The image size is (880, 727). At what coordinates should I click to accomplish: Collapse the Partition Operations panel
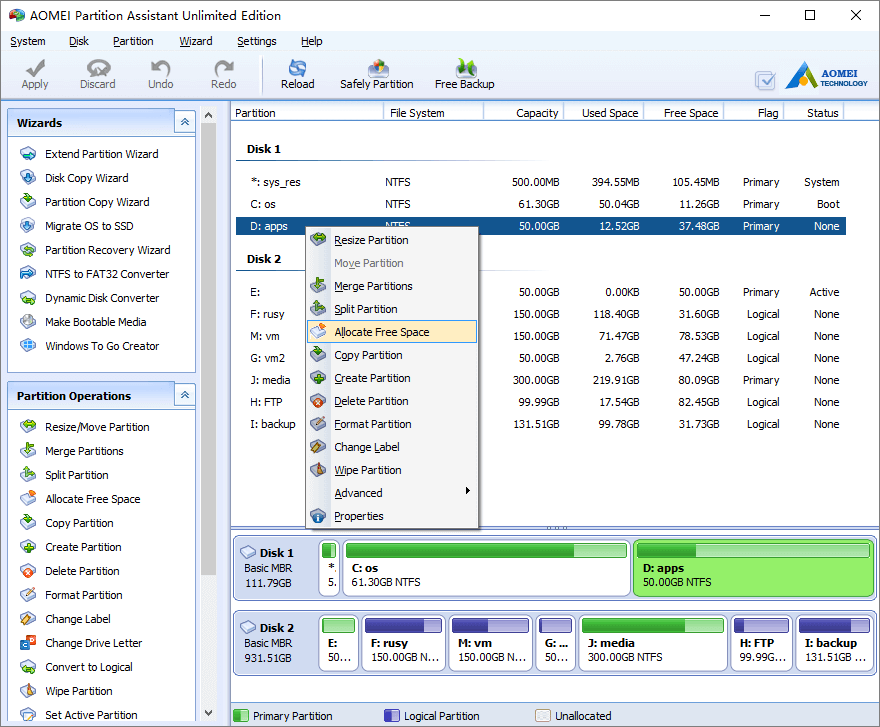pos(183,394)
